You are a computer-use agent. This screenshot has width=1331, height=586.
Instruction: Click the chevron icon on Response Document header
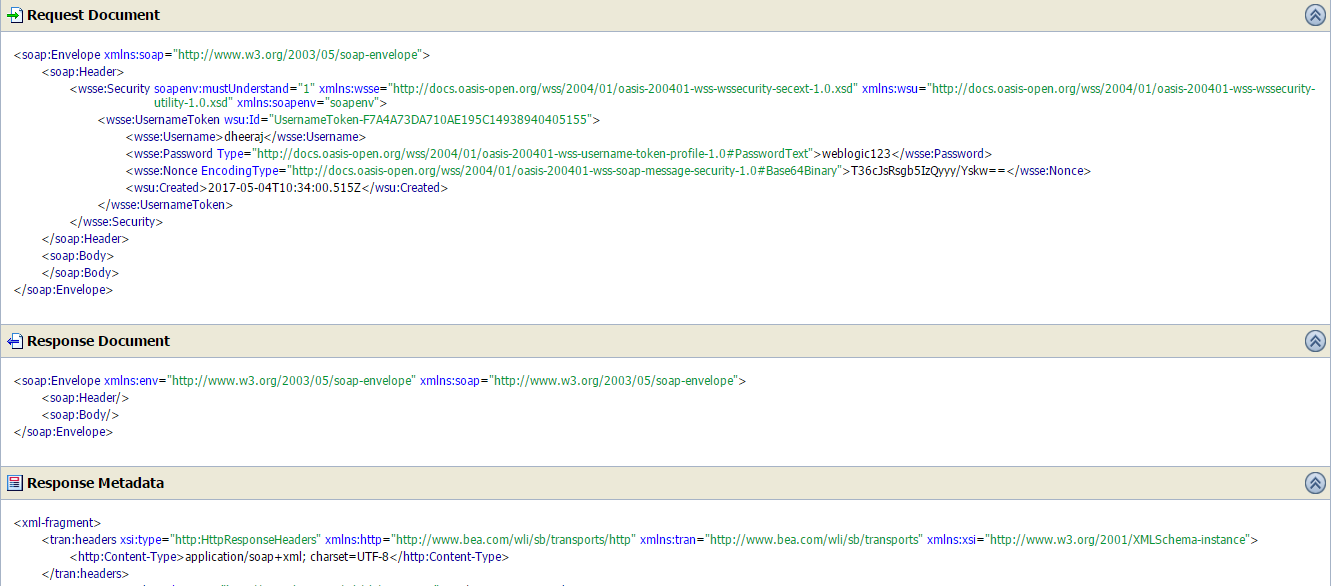pos(1315,340)
